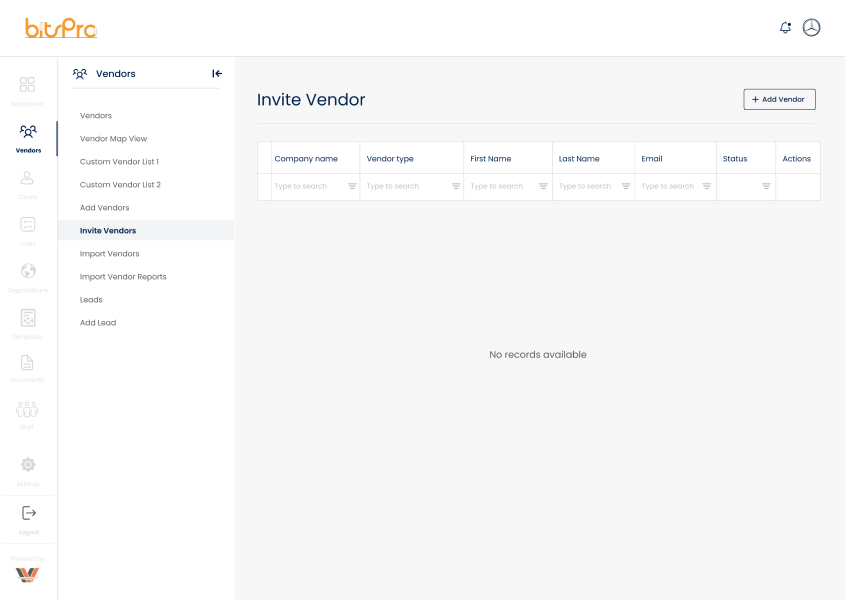Open Vendor type filter menu
The width and height of the screenshot is (845, 600).
(x=456, y=186)
